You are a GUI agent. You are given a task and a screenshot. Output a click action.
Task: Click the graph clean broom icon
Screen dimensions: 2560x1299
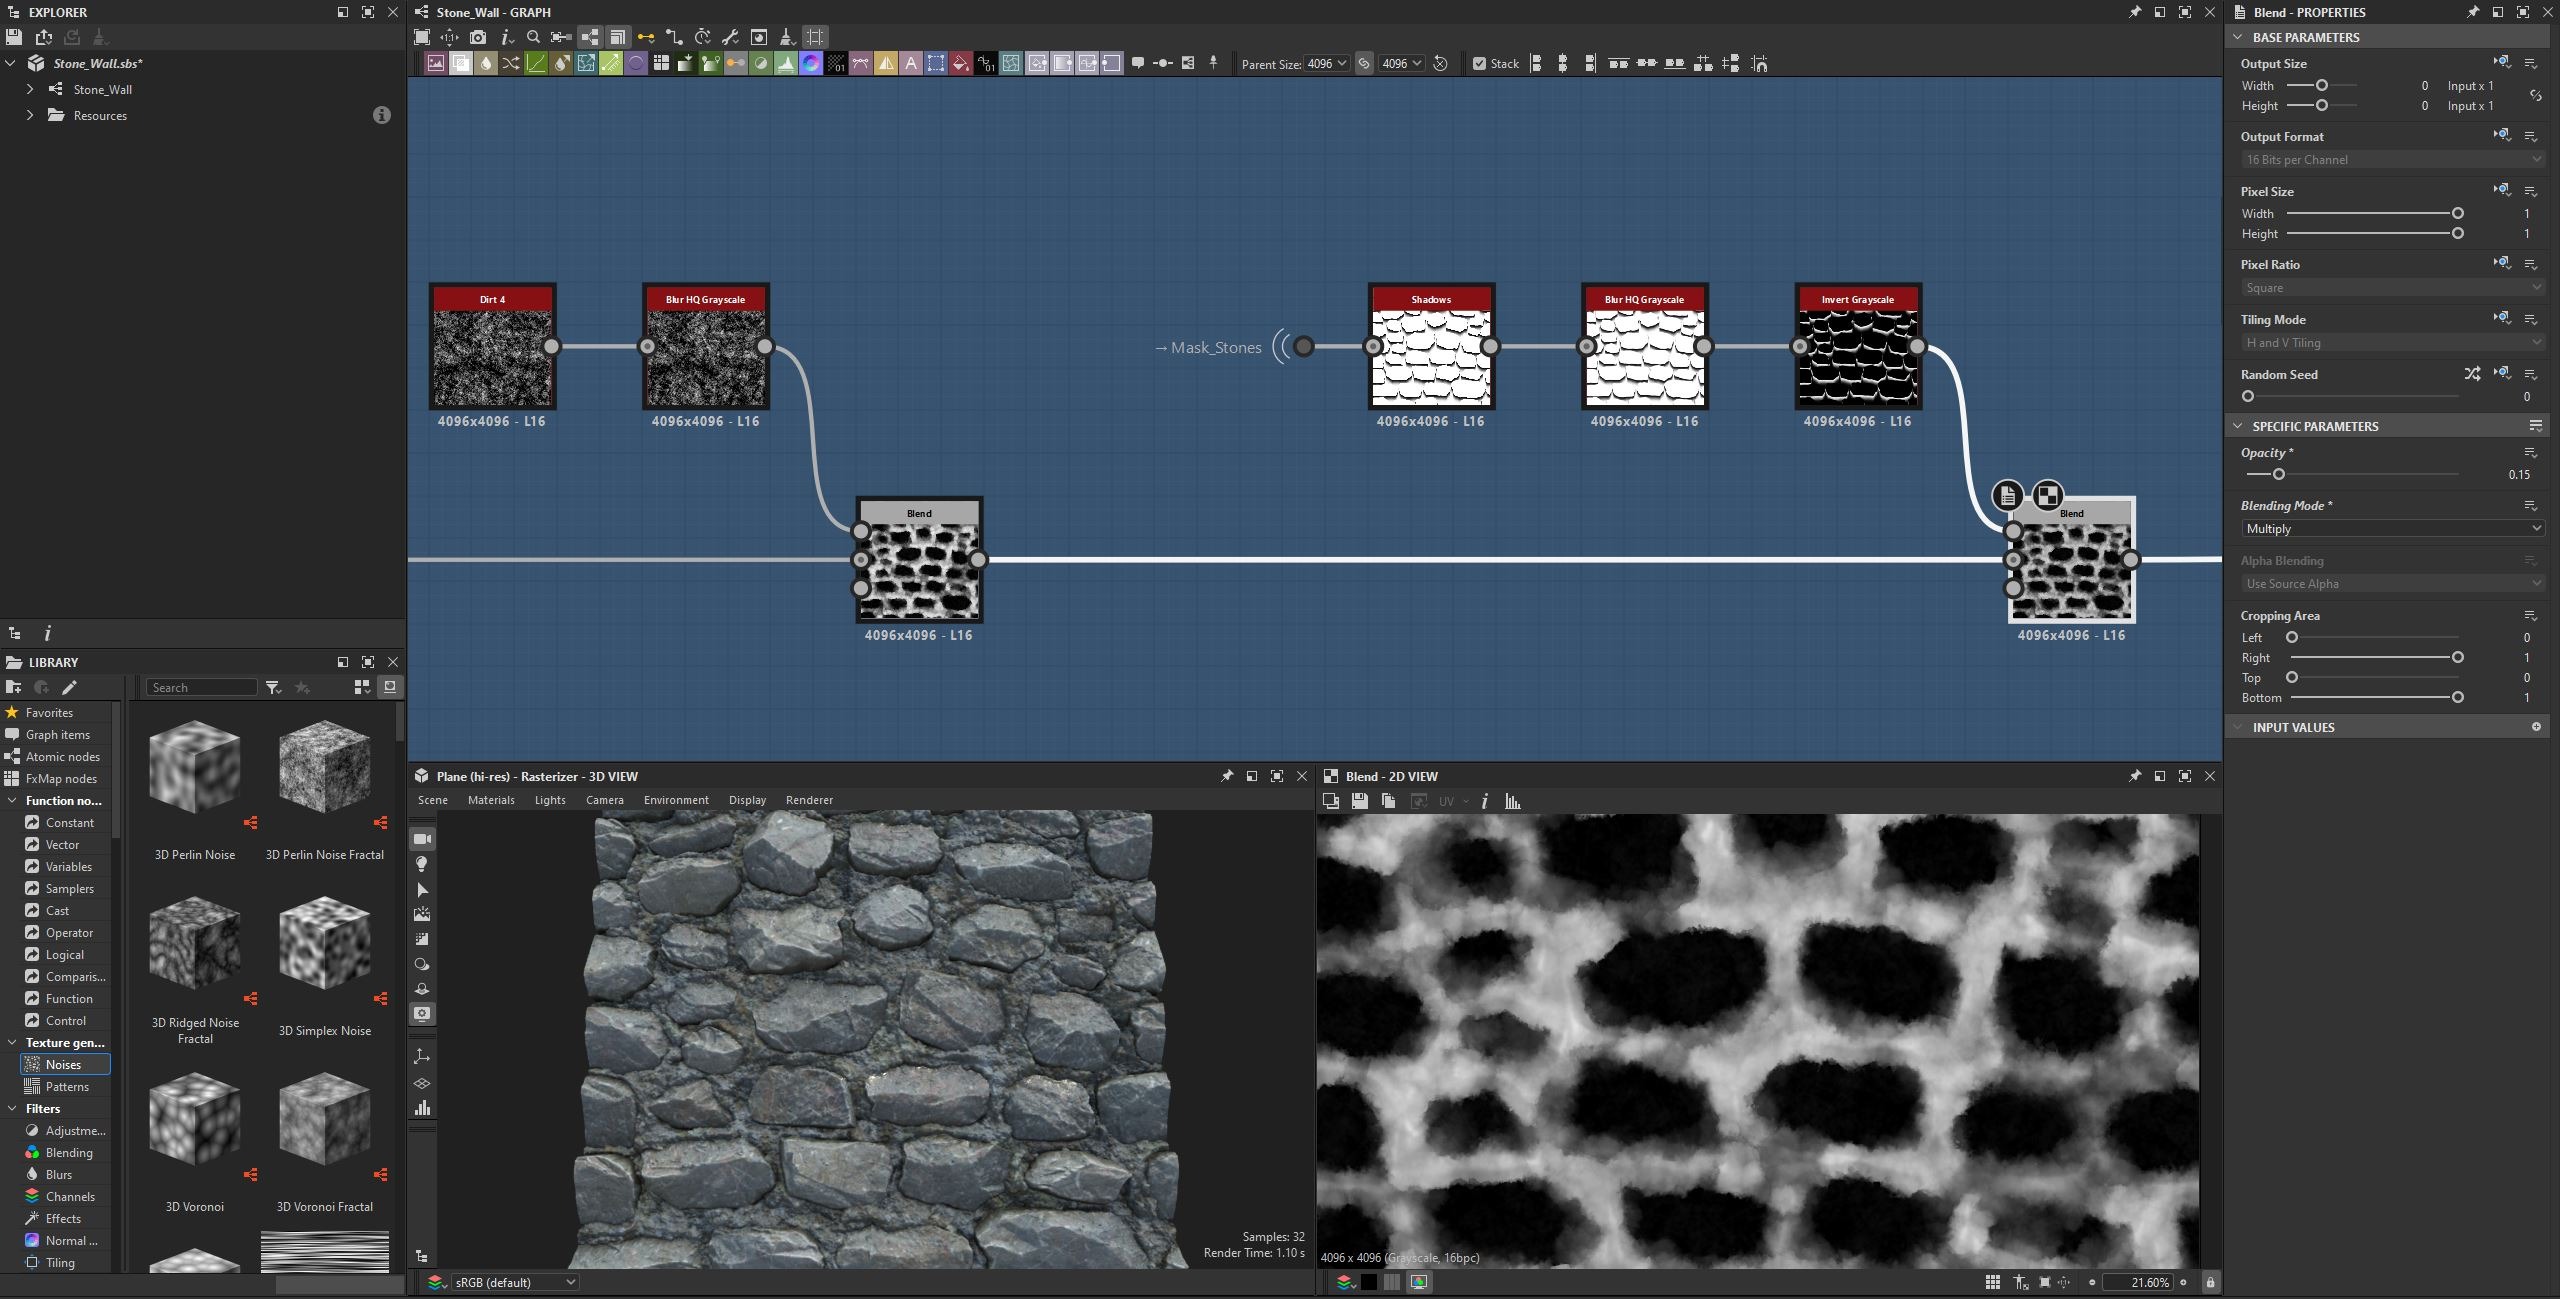[x=786, y=37]
